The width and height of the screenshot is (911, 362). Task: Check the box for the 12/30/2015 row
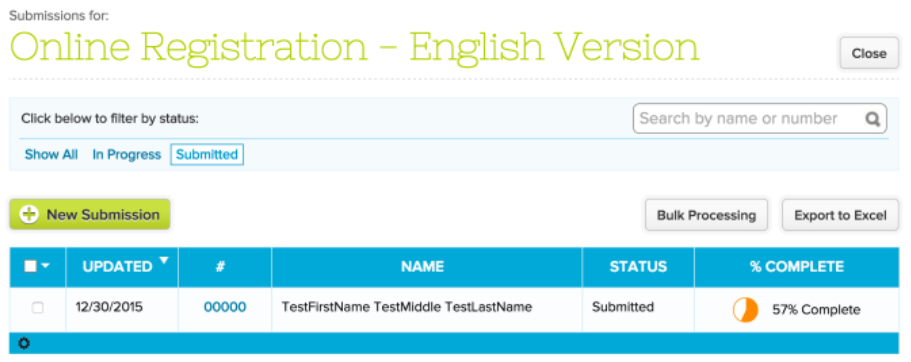[x=37, y=307]
